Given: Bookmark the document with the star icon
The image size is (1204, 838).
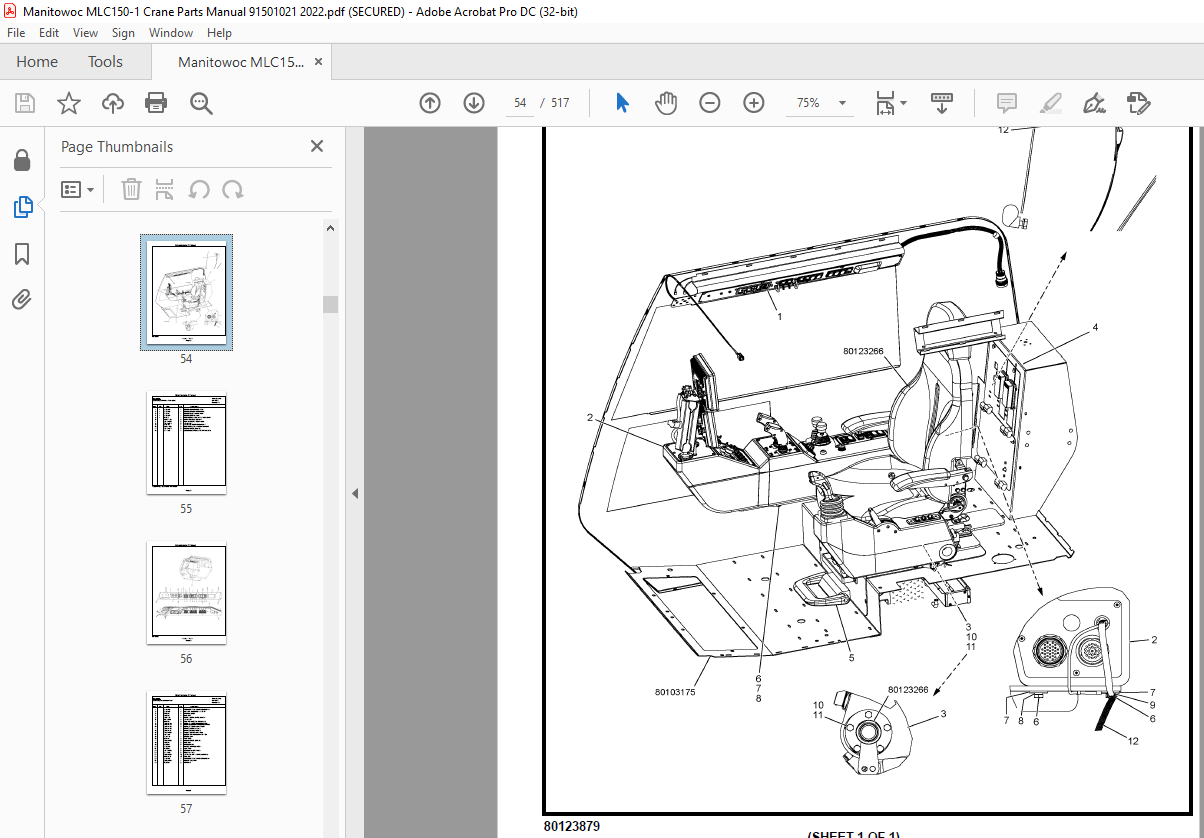Looking at the screenshot, I should (68, 103).
